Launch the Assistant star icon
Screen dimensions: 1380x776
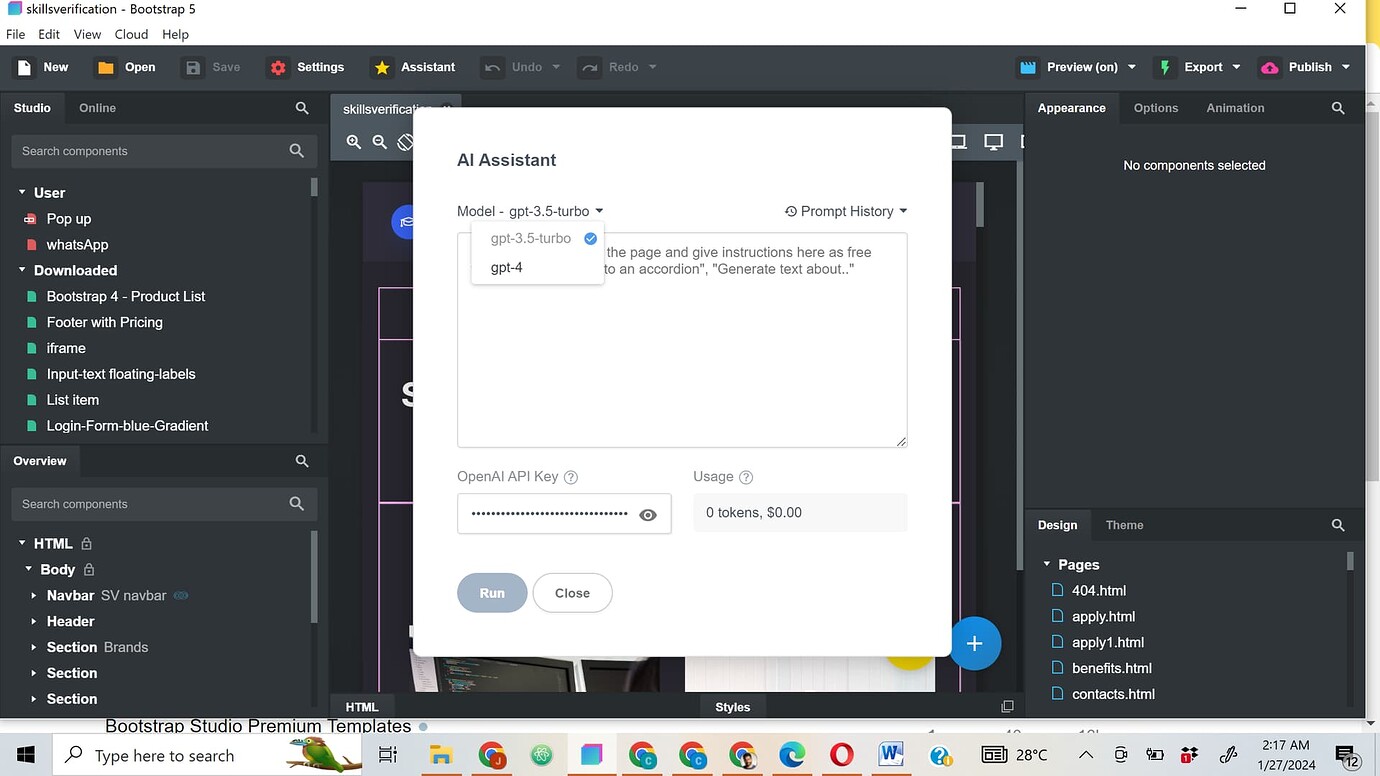click(381, 67)
